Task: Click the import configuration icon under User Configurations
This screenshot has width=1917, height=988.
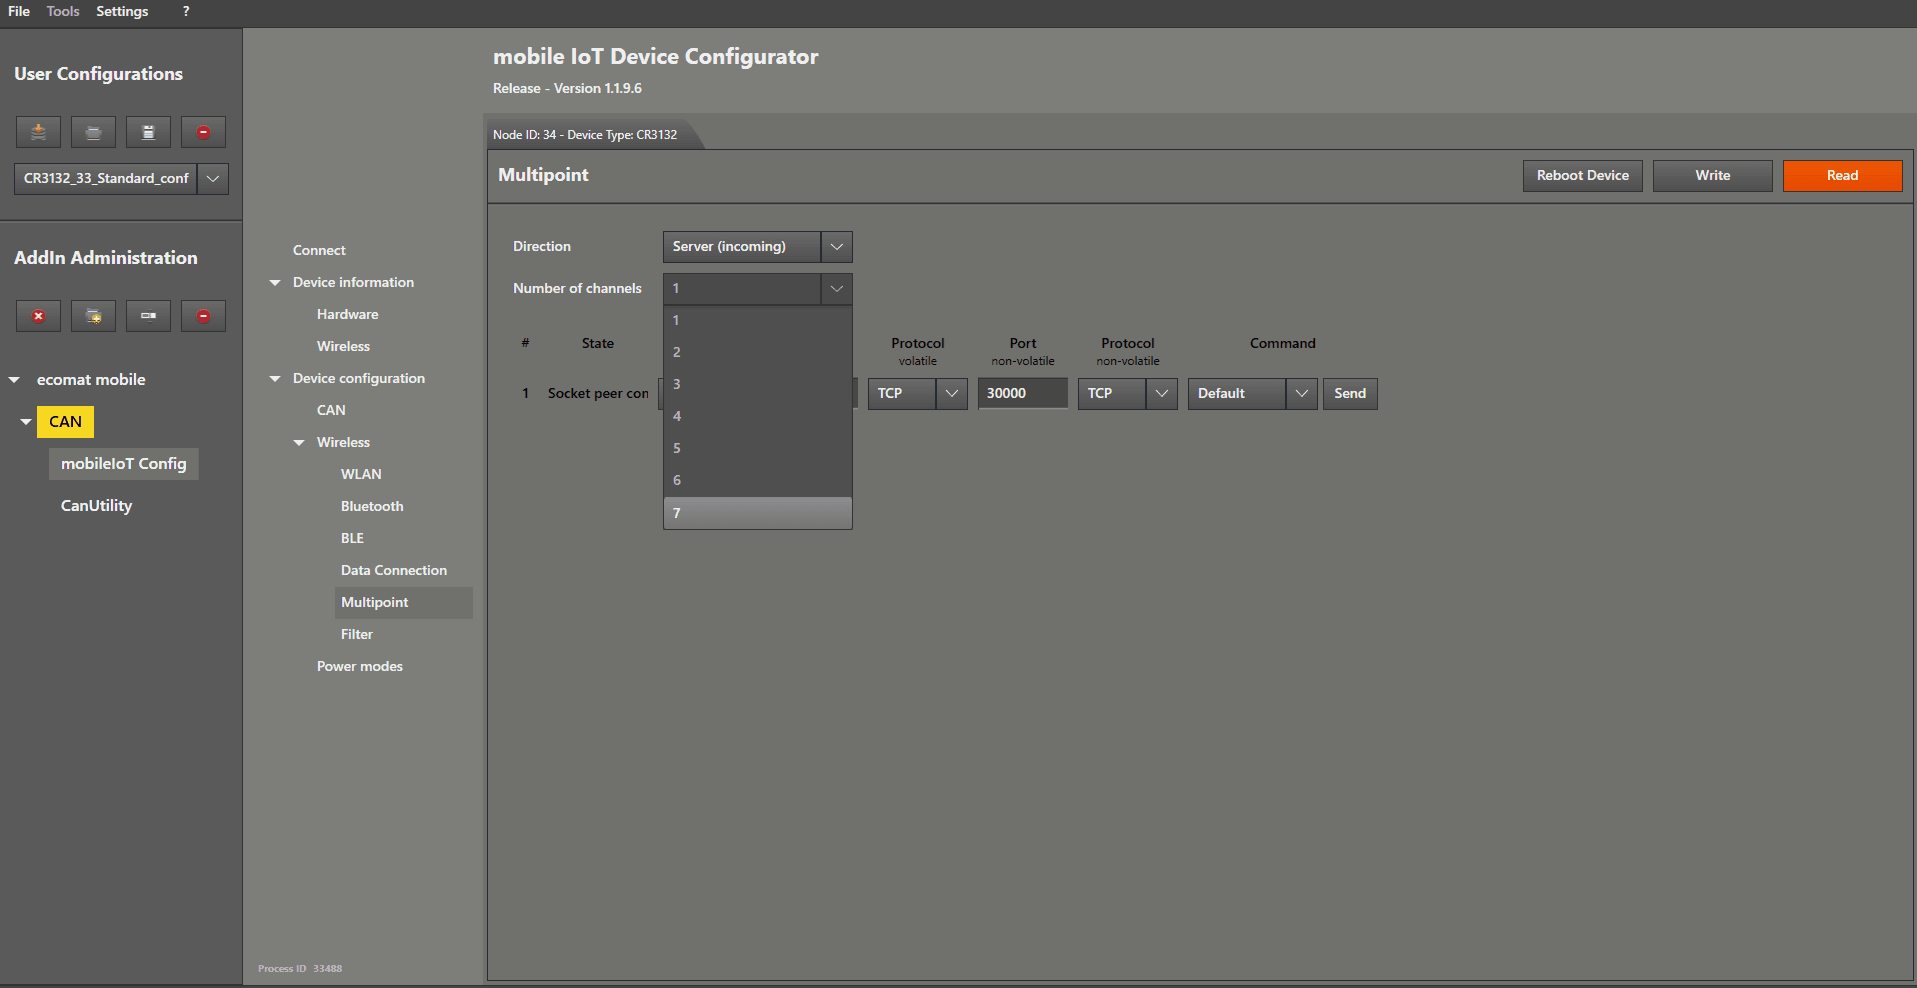Action: tap(38, 132)
